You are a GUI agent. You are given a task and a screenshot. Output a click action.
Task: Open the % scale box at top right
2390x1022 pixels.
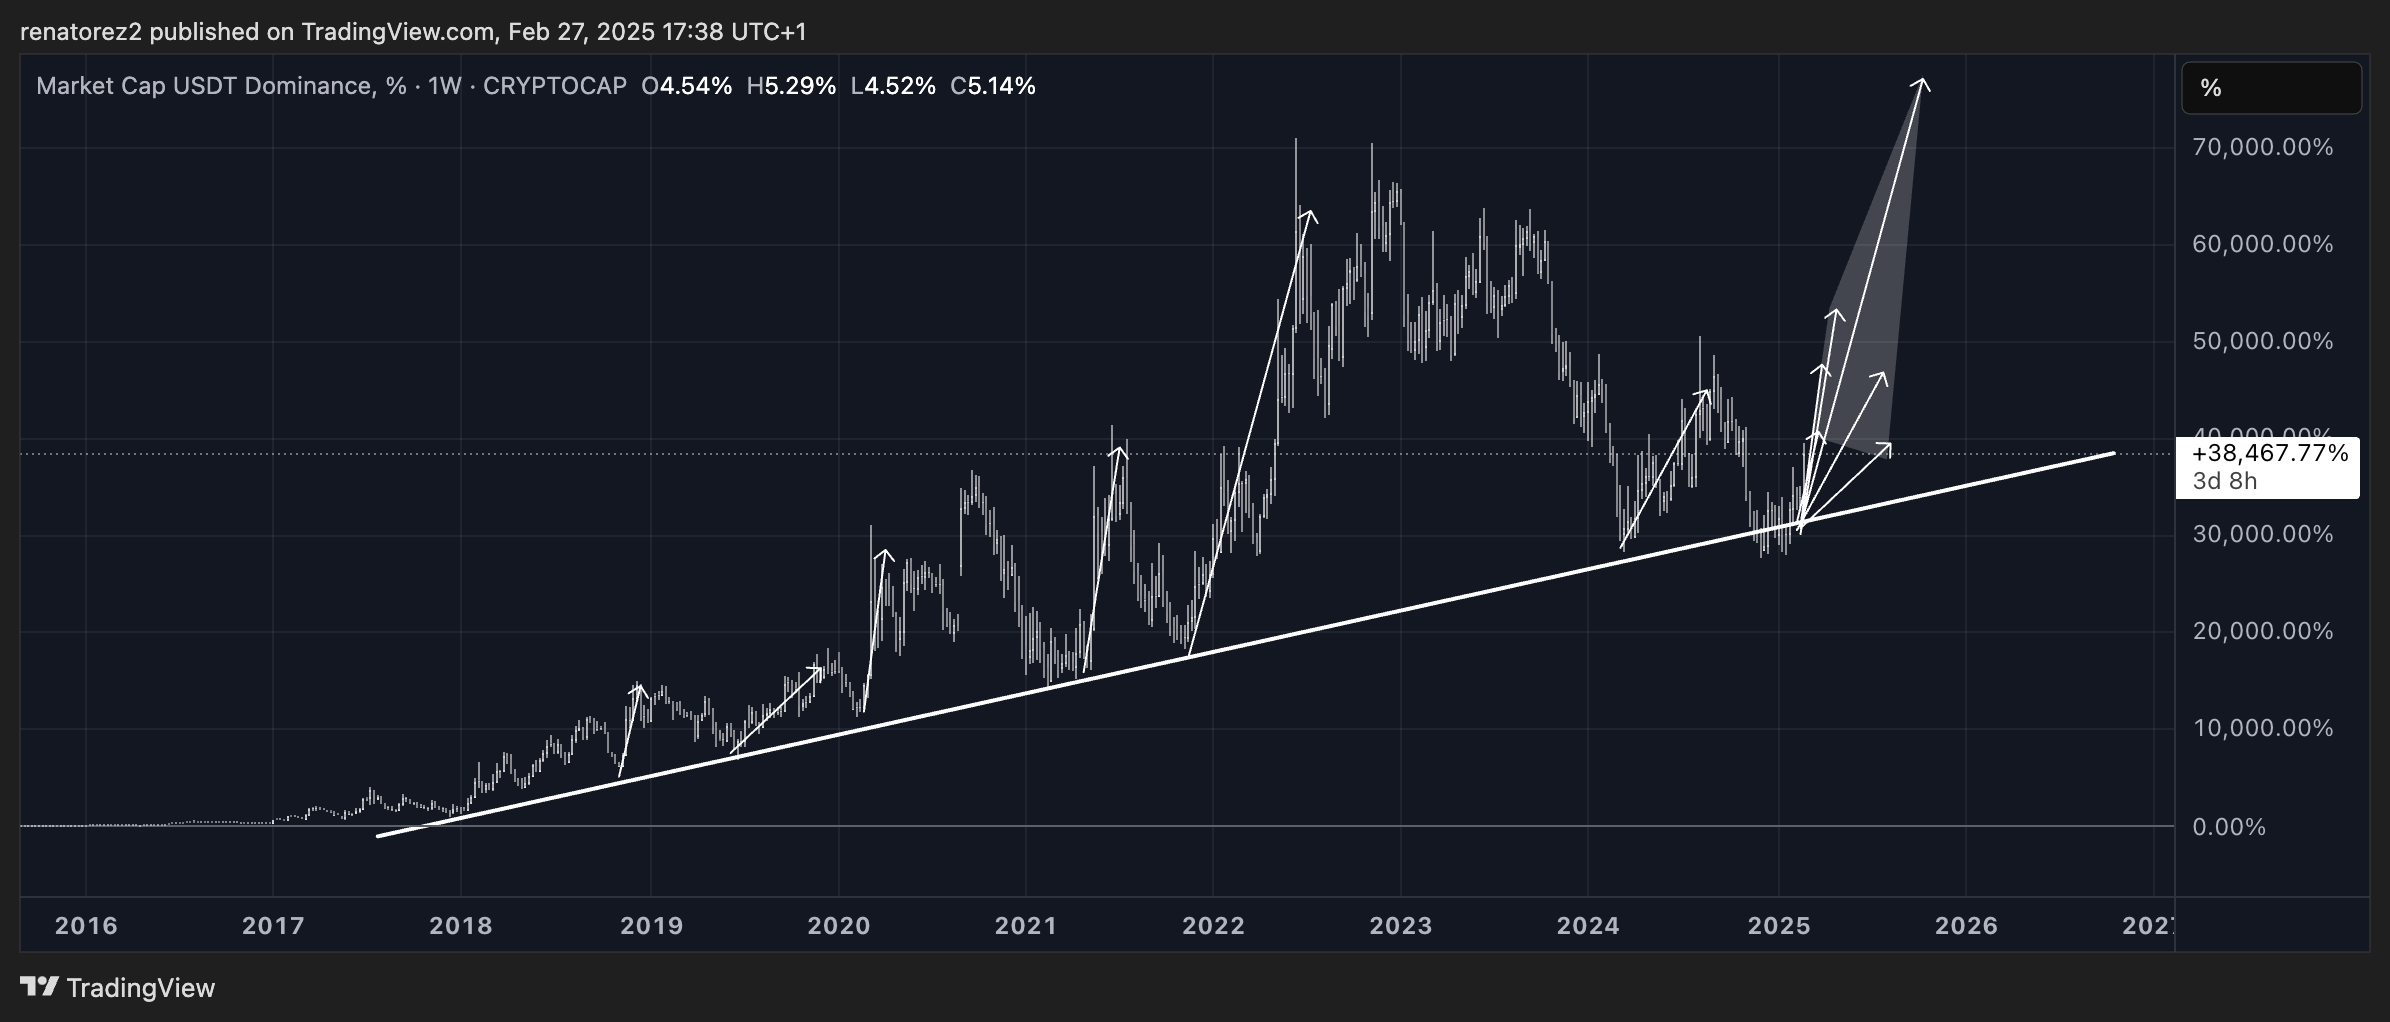pyautogui.click(x=2271, y=88)
